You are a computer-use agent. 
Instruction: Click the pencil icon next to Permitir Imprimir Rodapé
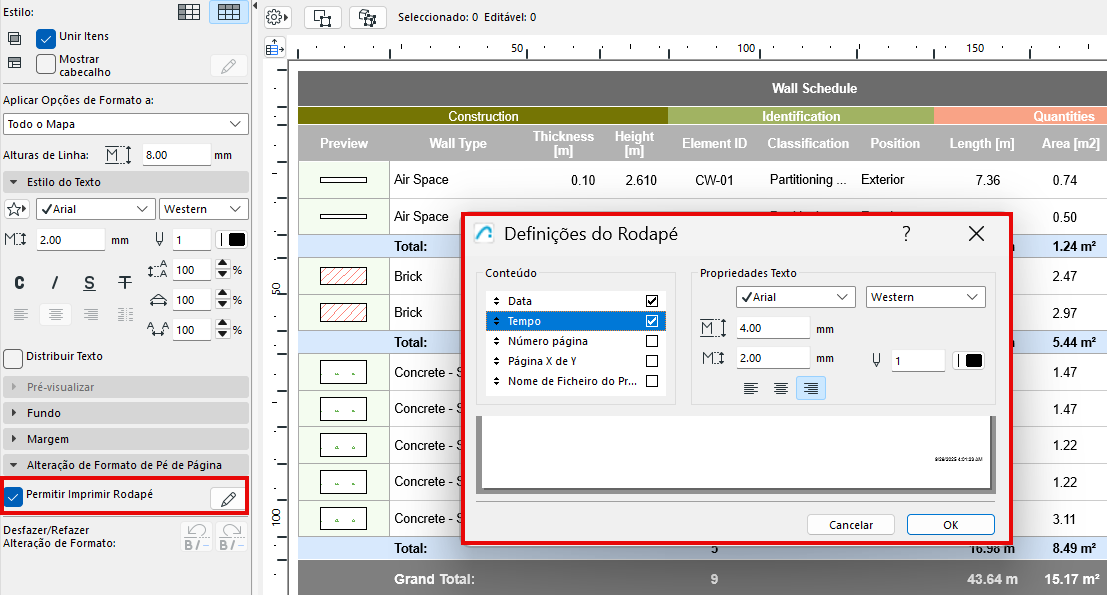(227, 495)
